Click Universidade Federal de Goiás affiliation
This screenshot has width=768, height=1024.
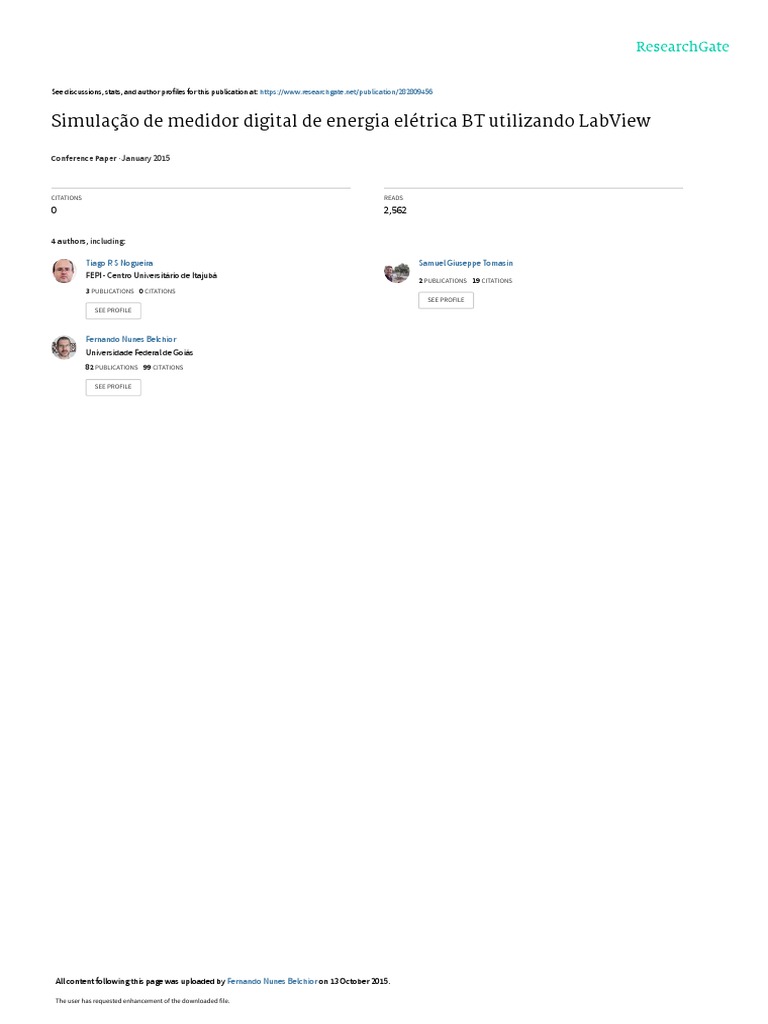(139, 353)
